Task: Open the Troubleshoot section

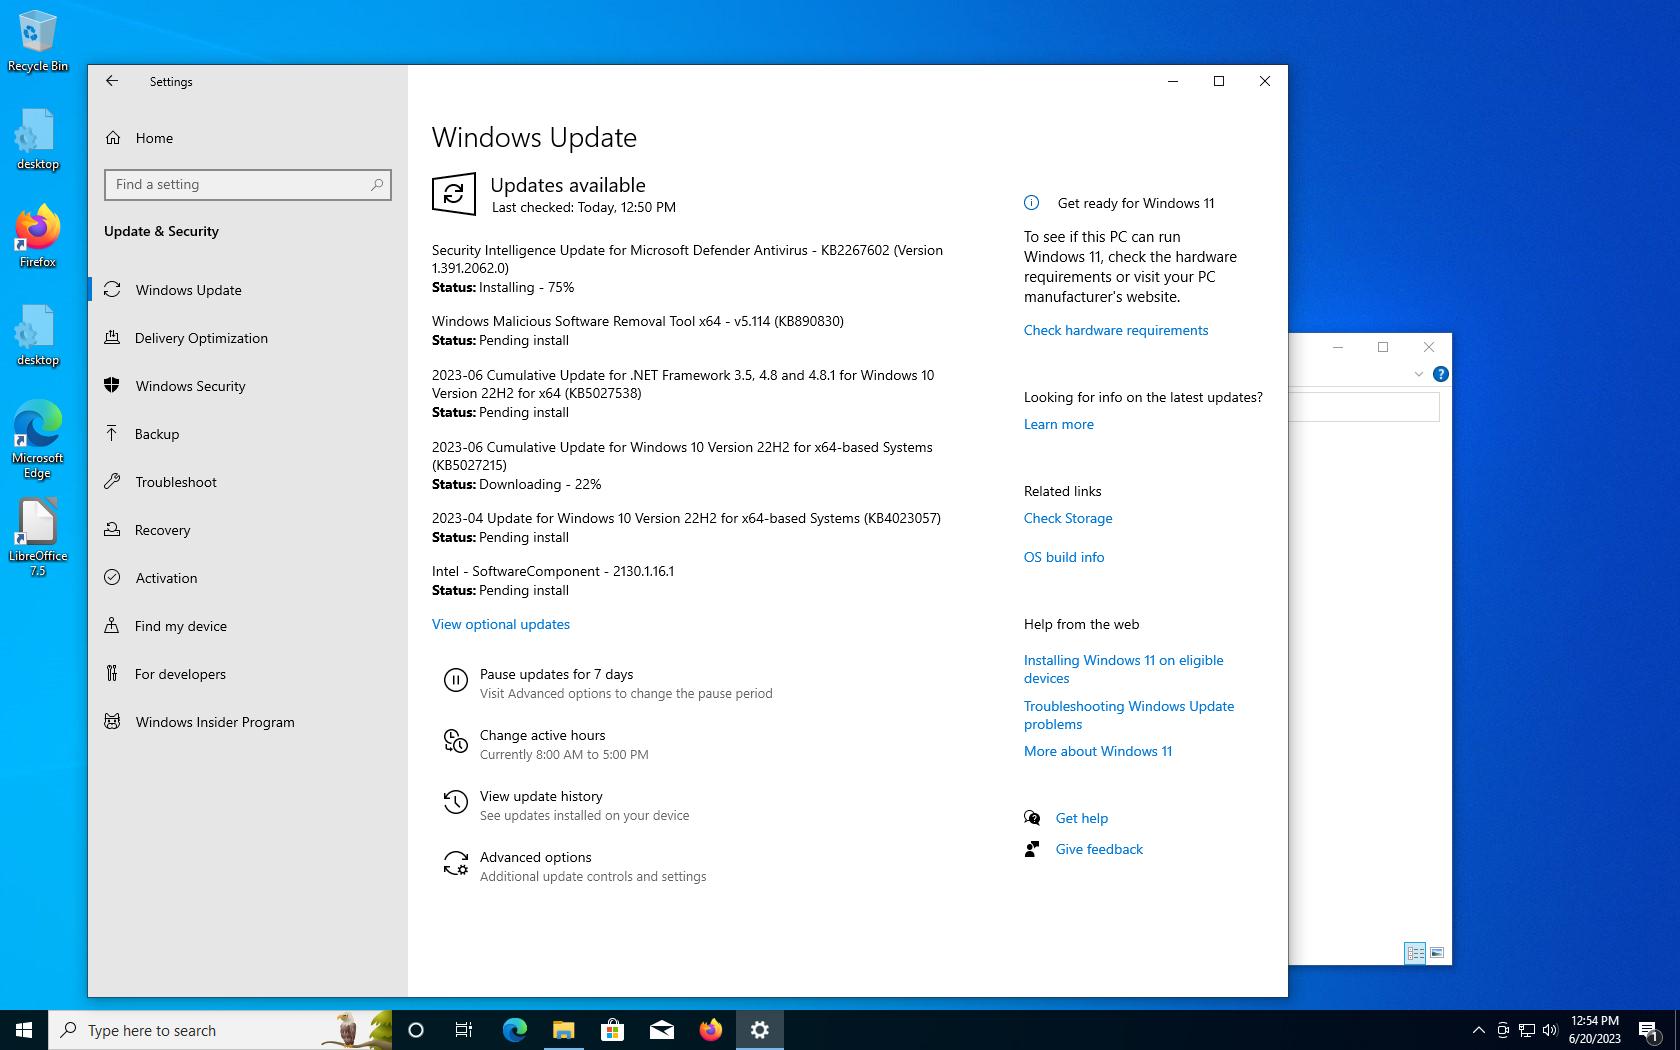Action: pyautogui.click(x=176, y=482)
